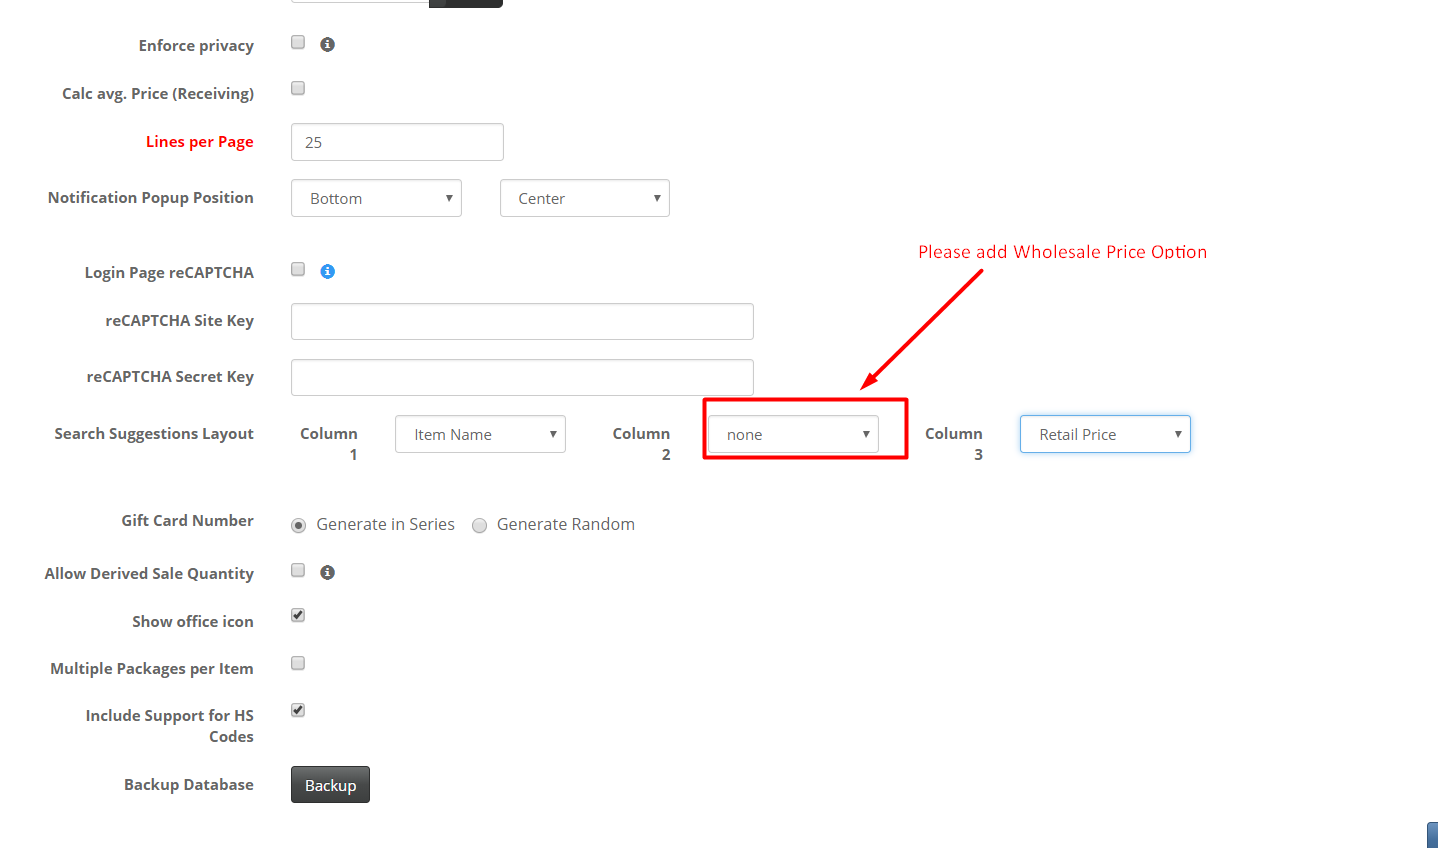This screenshot has width=1438, height=848.
Task: Select Generate in Series for Gift Card Number
Action: [298, 524]
